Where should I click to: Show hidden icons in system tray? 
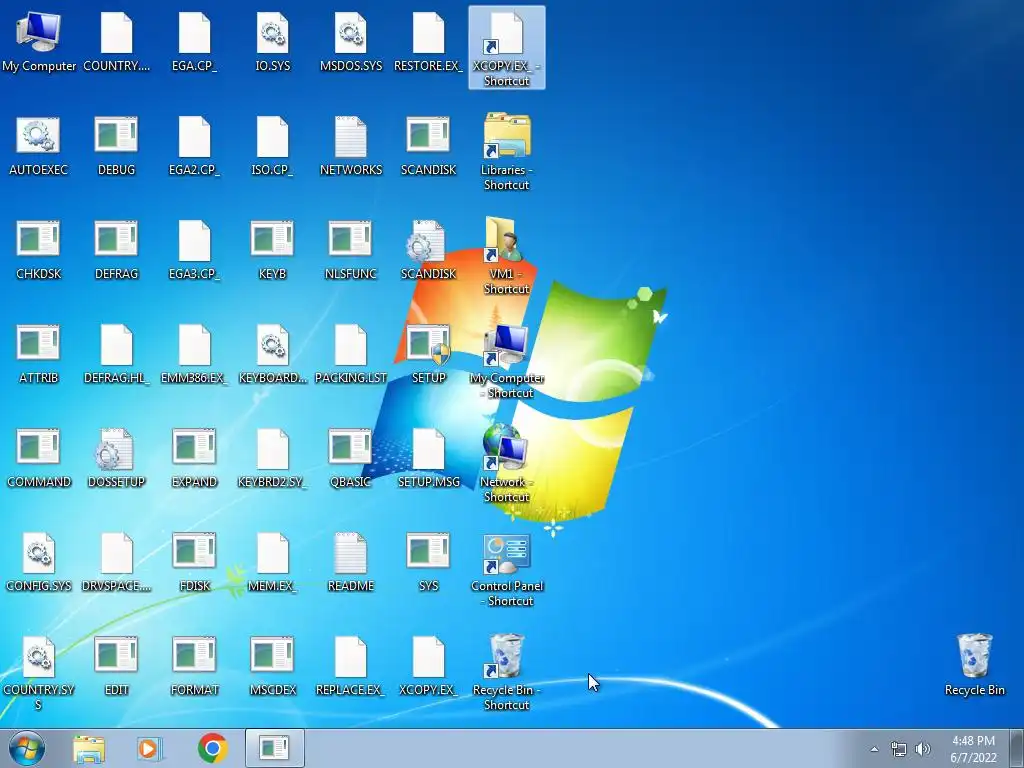874,749
